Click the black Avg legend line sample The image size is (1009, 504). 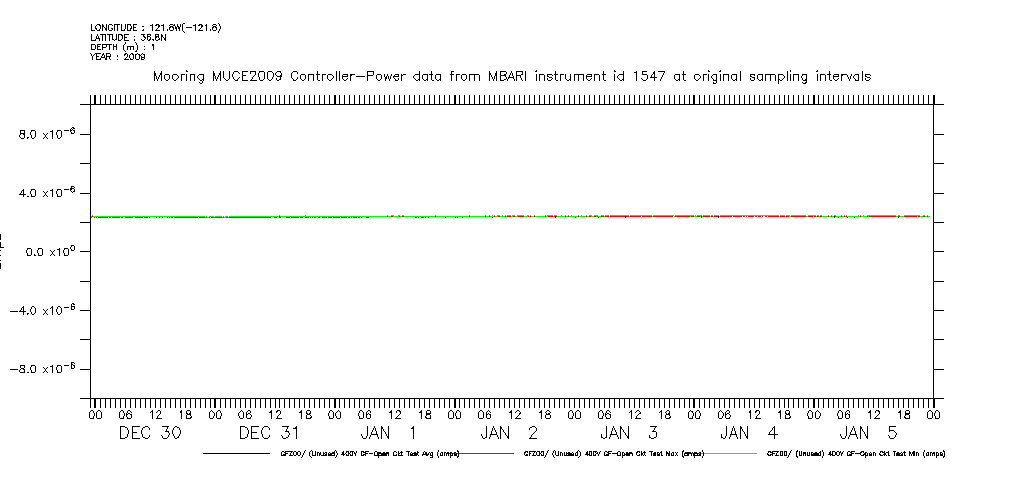pos(240,453)
